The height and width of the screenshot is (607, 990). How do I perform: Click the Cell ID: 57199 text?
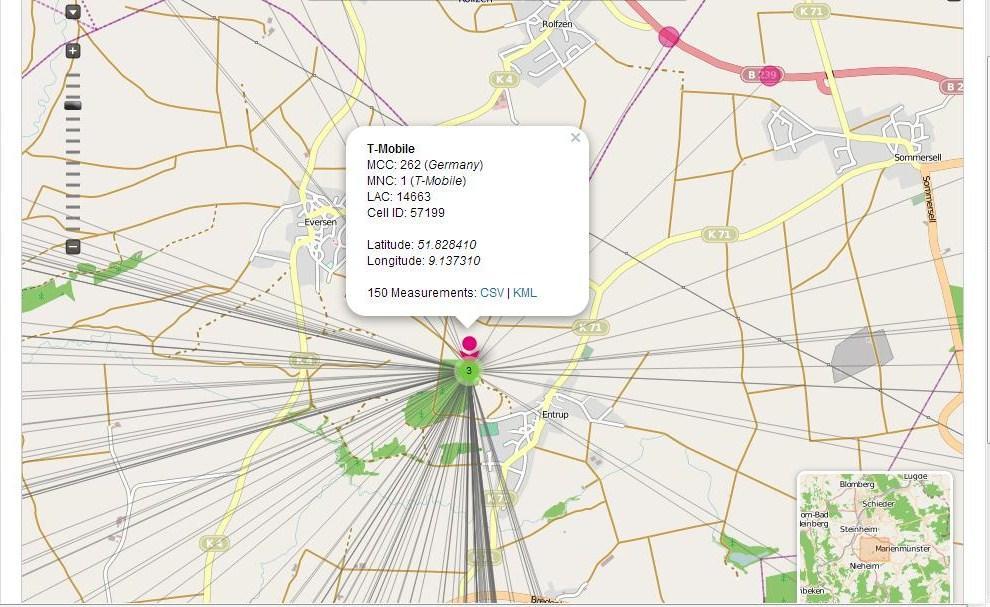[406, 212]
